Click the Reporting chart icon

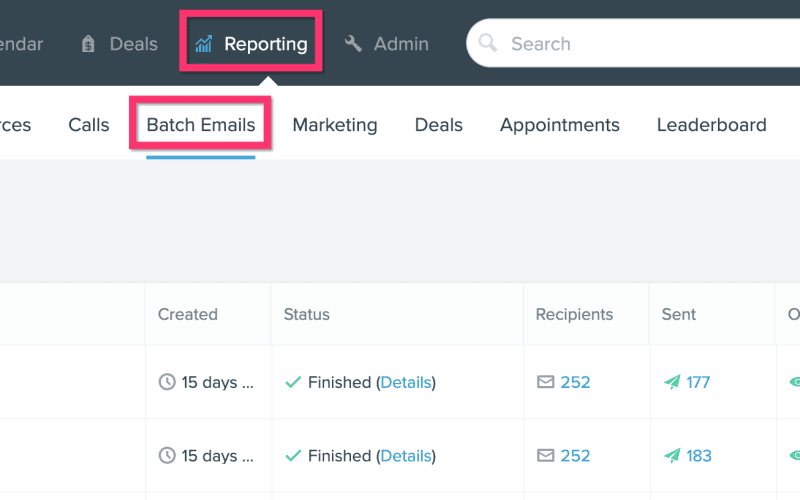point(204,44)
